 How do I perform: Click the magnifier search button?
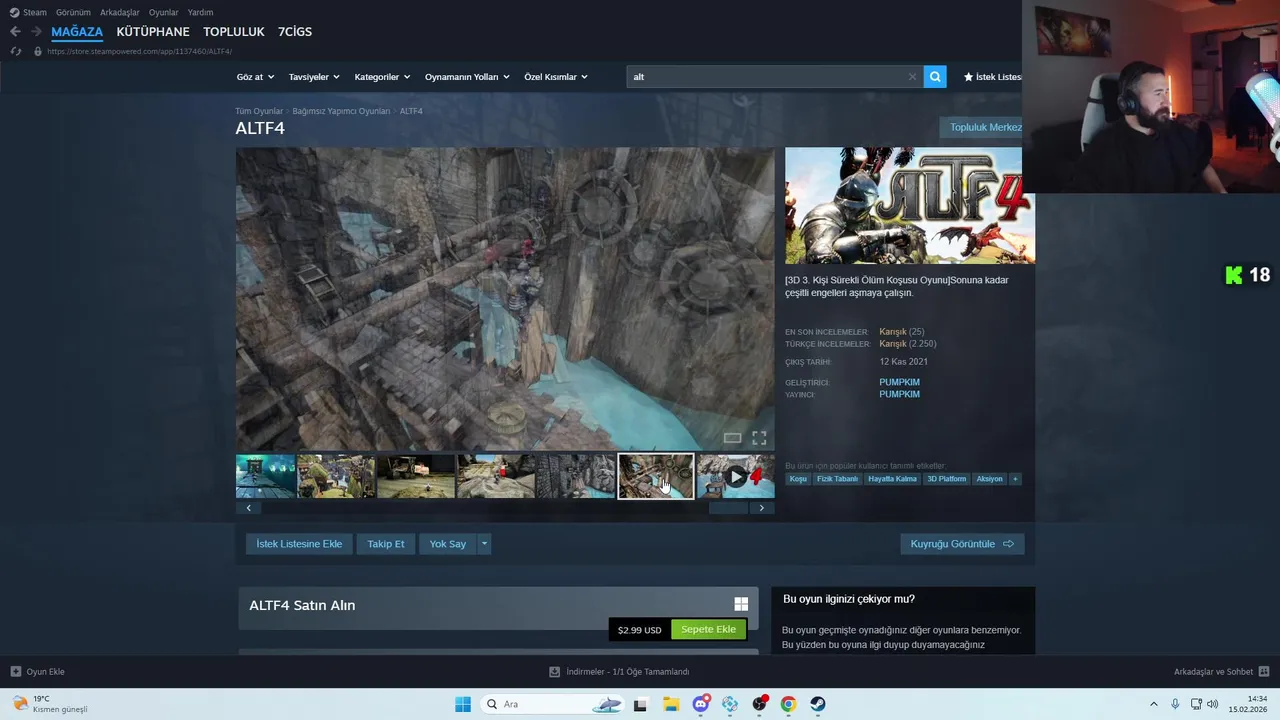(935, 77)
